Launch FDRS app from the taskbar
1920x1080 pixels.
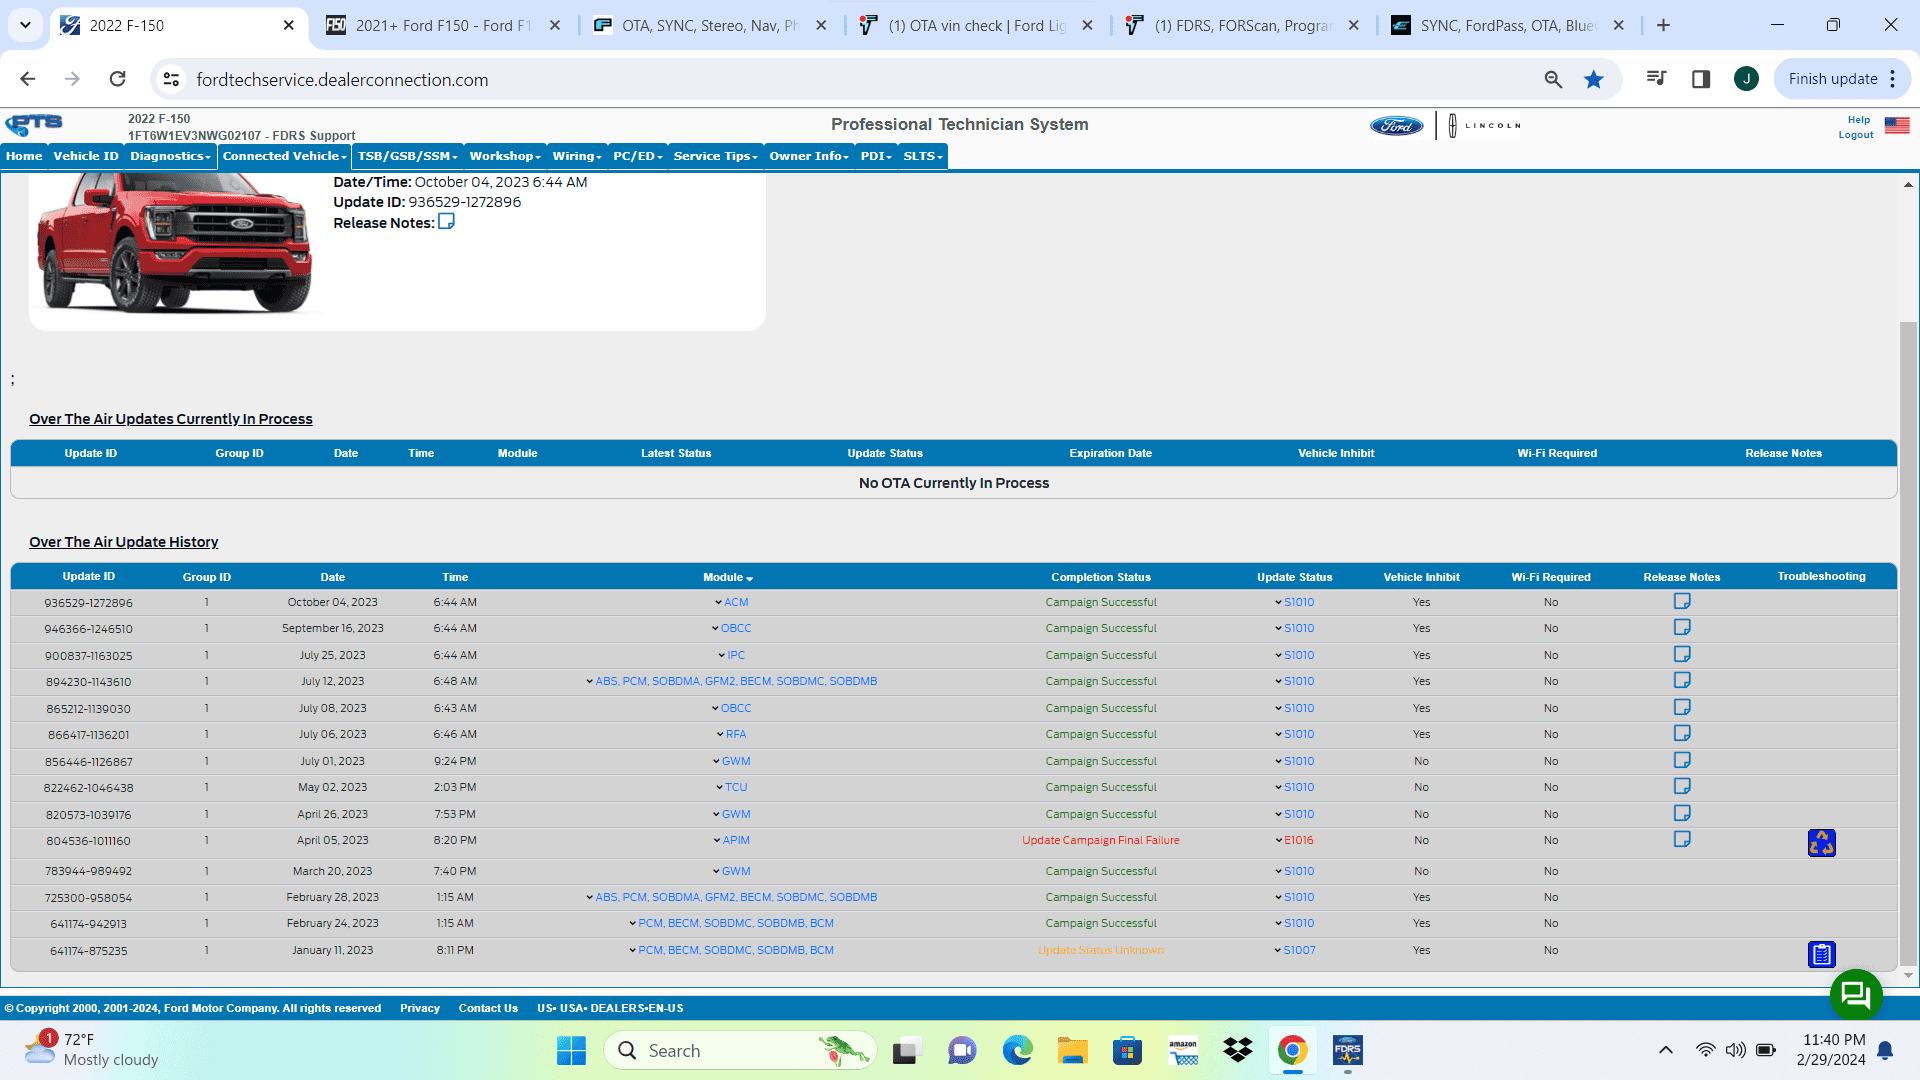tap(1347, 1051)
